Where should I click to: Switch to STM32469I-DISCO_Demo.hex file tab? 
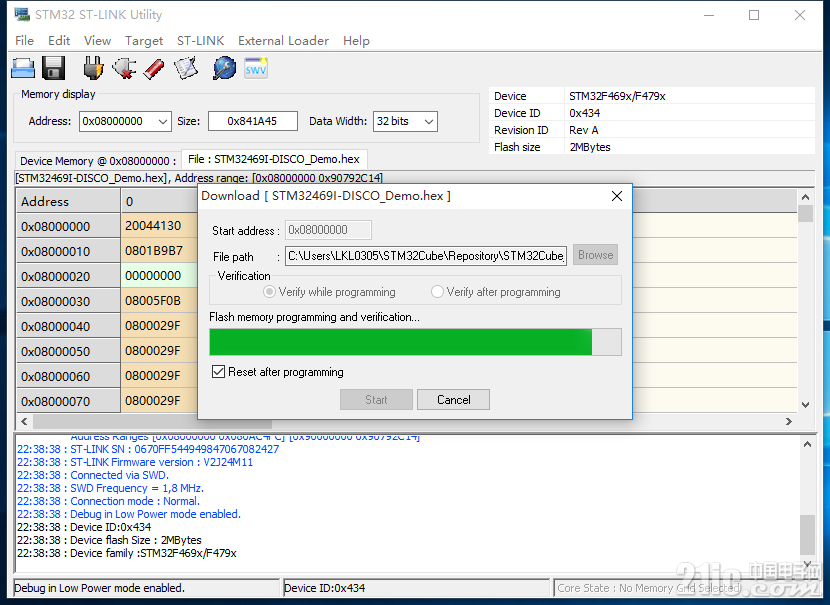click(x=274, y=159)
